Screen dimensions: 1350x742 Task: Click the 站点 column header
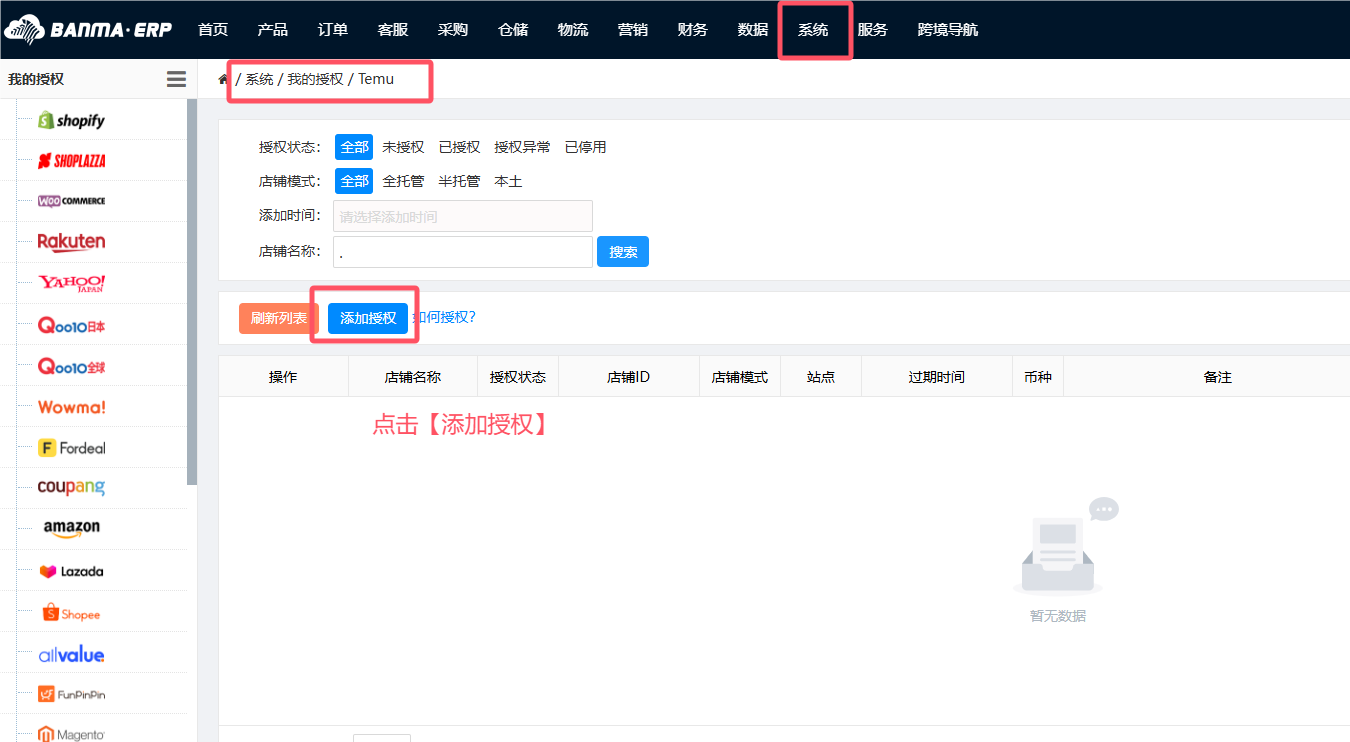(x=821, y=377)
